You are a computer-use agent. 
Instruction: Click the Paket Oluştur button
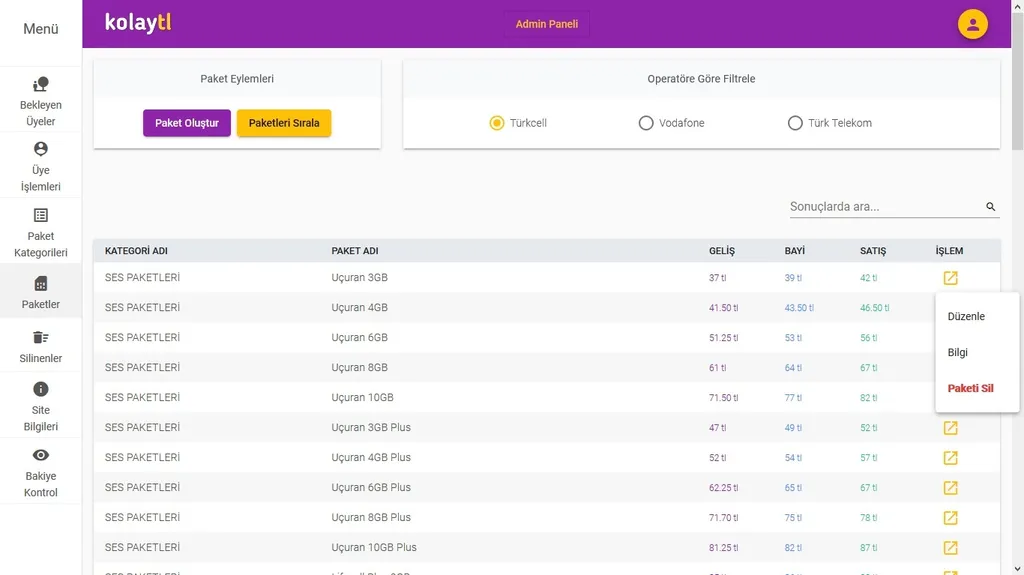pos(187,123)
